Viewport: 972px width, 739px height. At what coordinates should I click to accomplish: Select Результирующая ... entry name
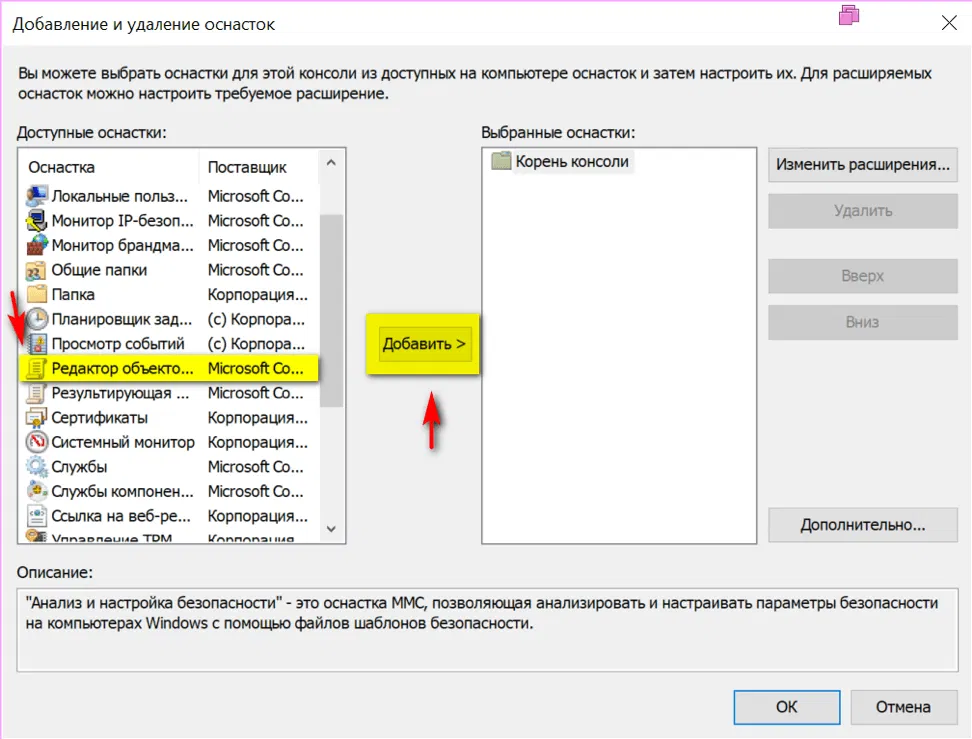coord(120,393)
